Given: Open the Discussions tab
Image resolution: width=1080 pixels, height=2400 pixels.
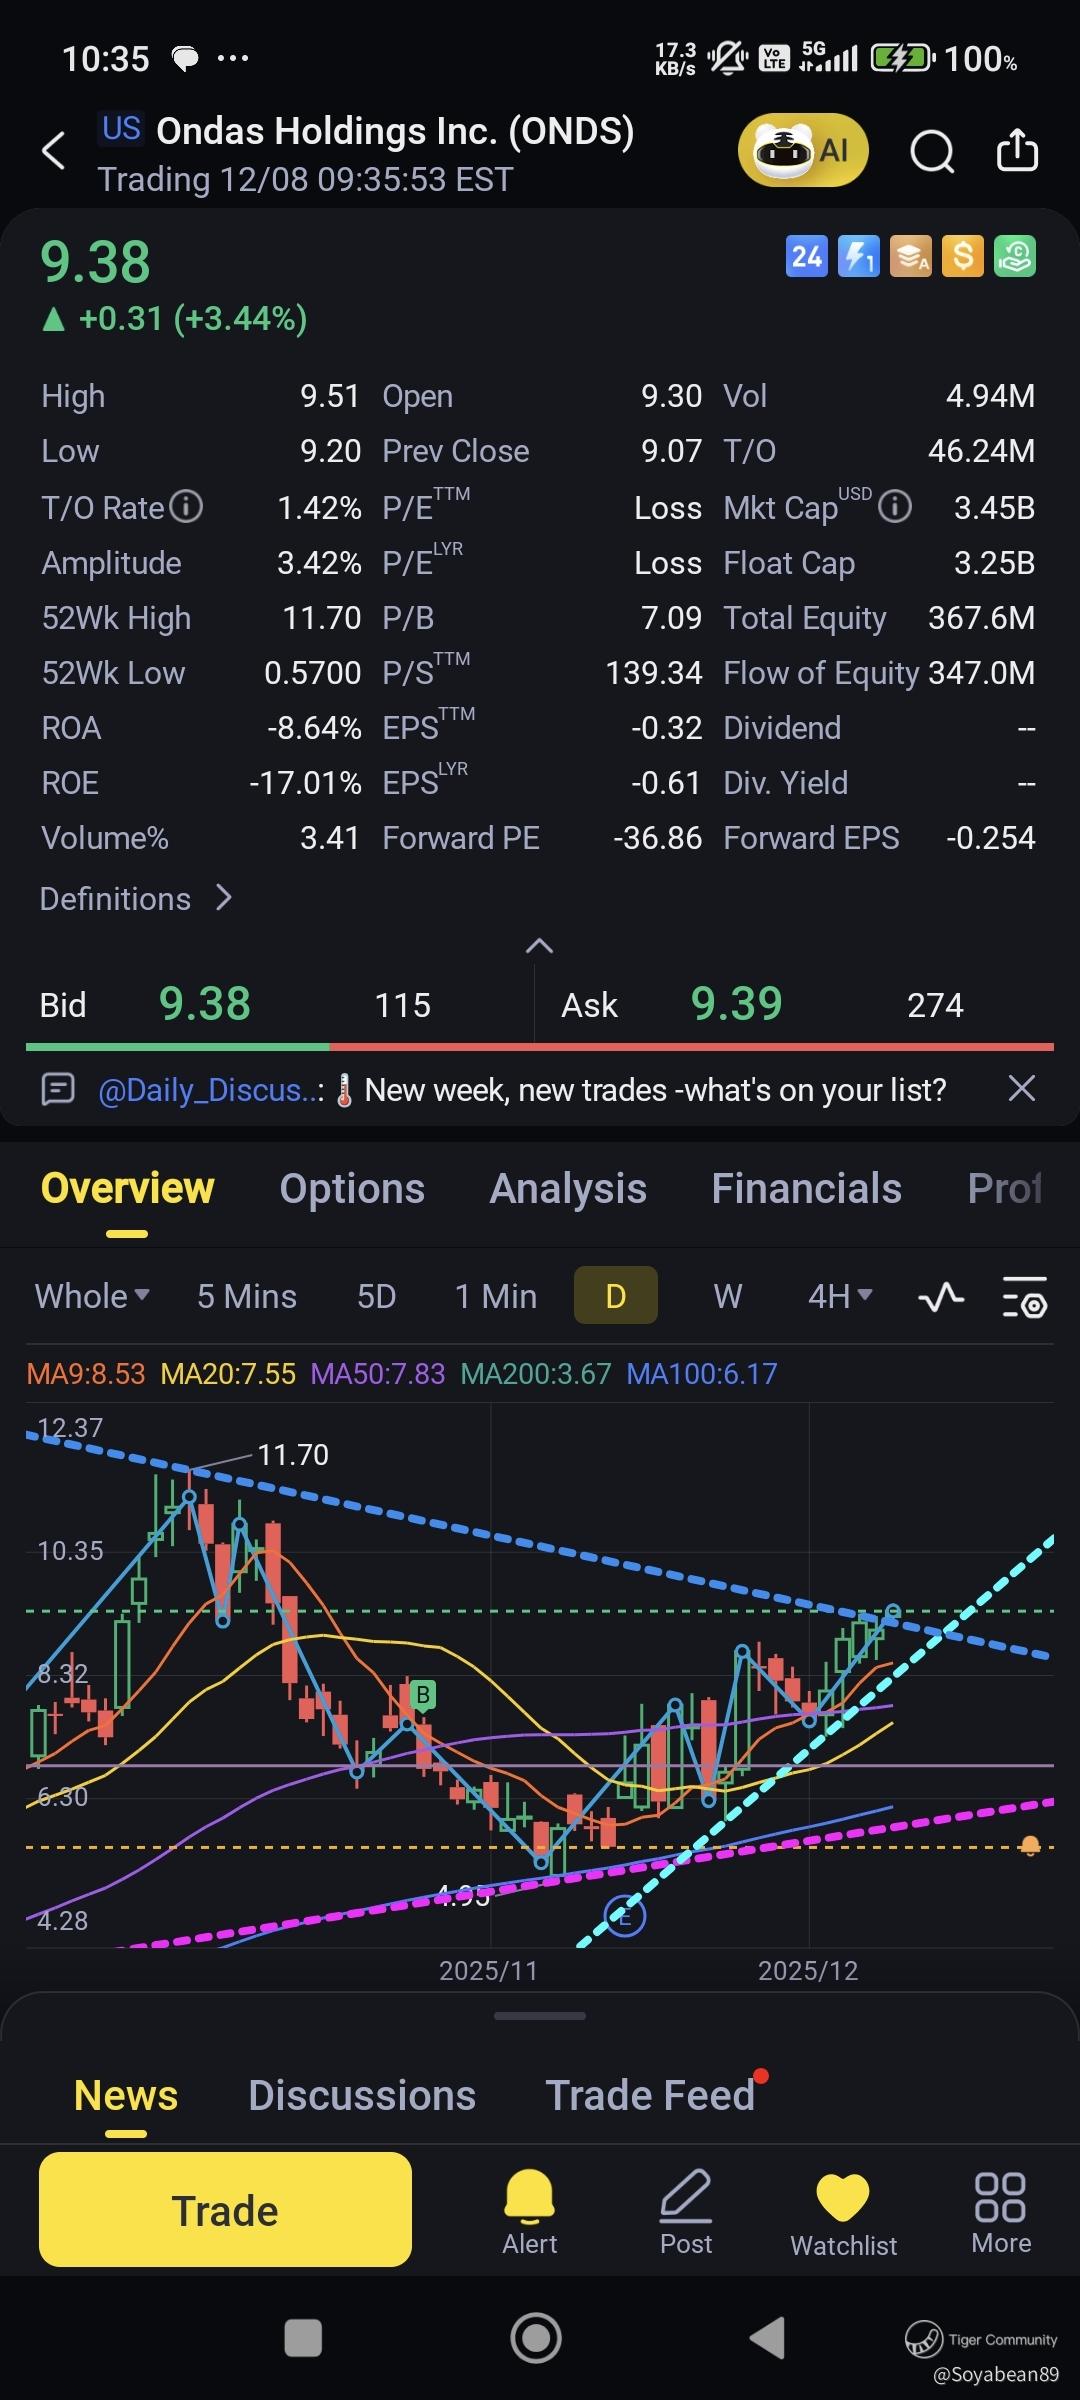Looking at the screenshot, I should [362, 2095].
